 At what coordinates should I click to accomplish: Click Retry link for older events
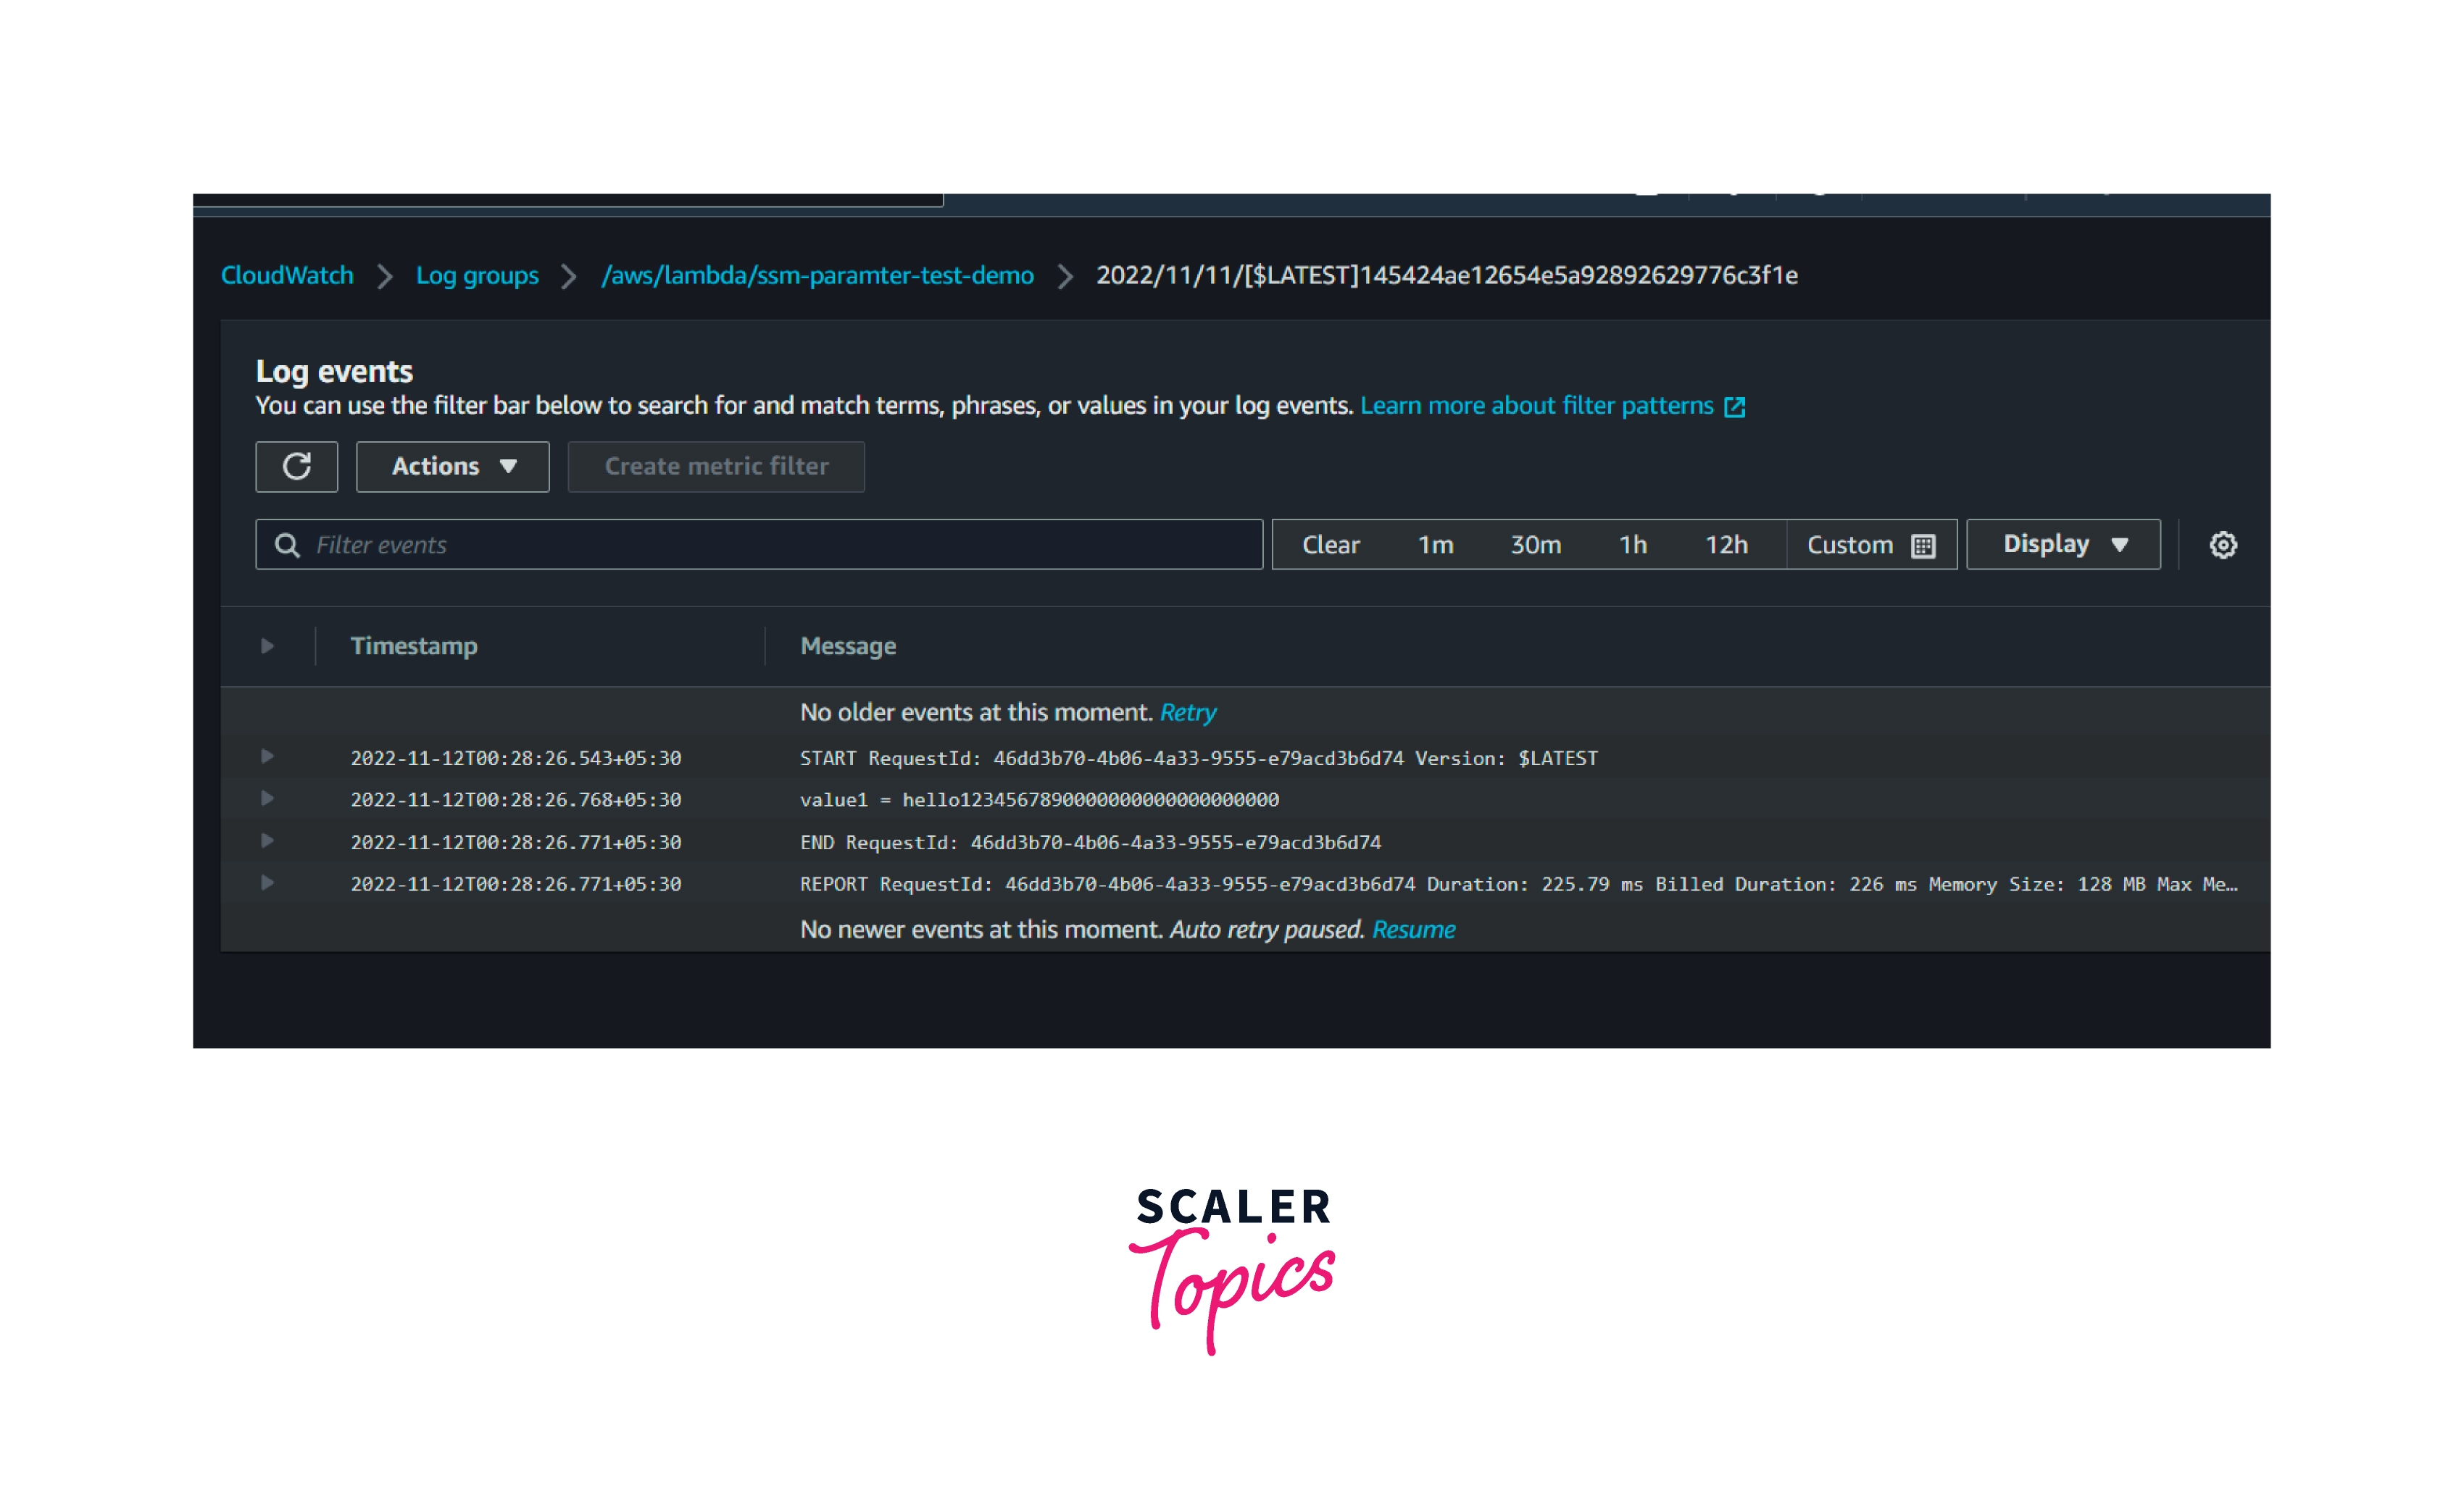tap(1187, 712)
